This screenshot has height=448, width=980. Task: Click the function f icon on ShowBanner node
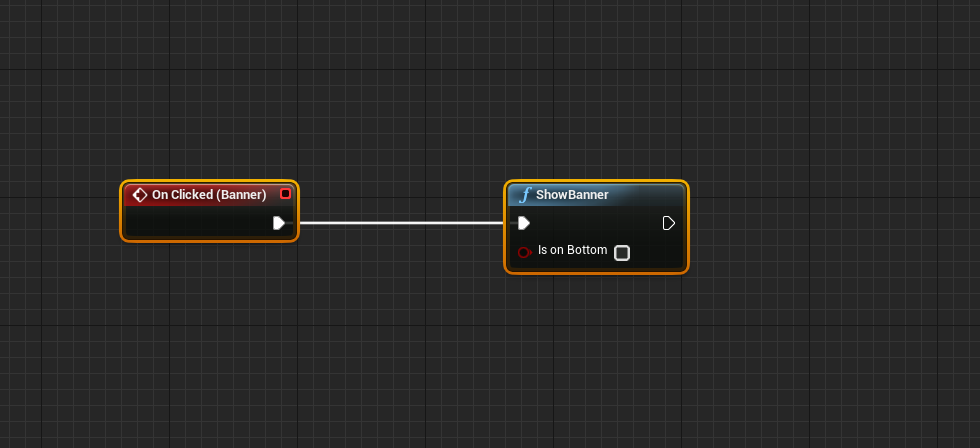tap(525, 195)
